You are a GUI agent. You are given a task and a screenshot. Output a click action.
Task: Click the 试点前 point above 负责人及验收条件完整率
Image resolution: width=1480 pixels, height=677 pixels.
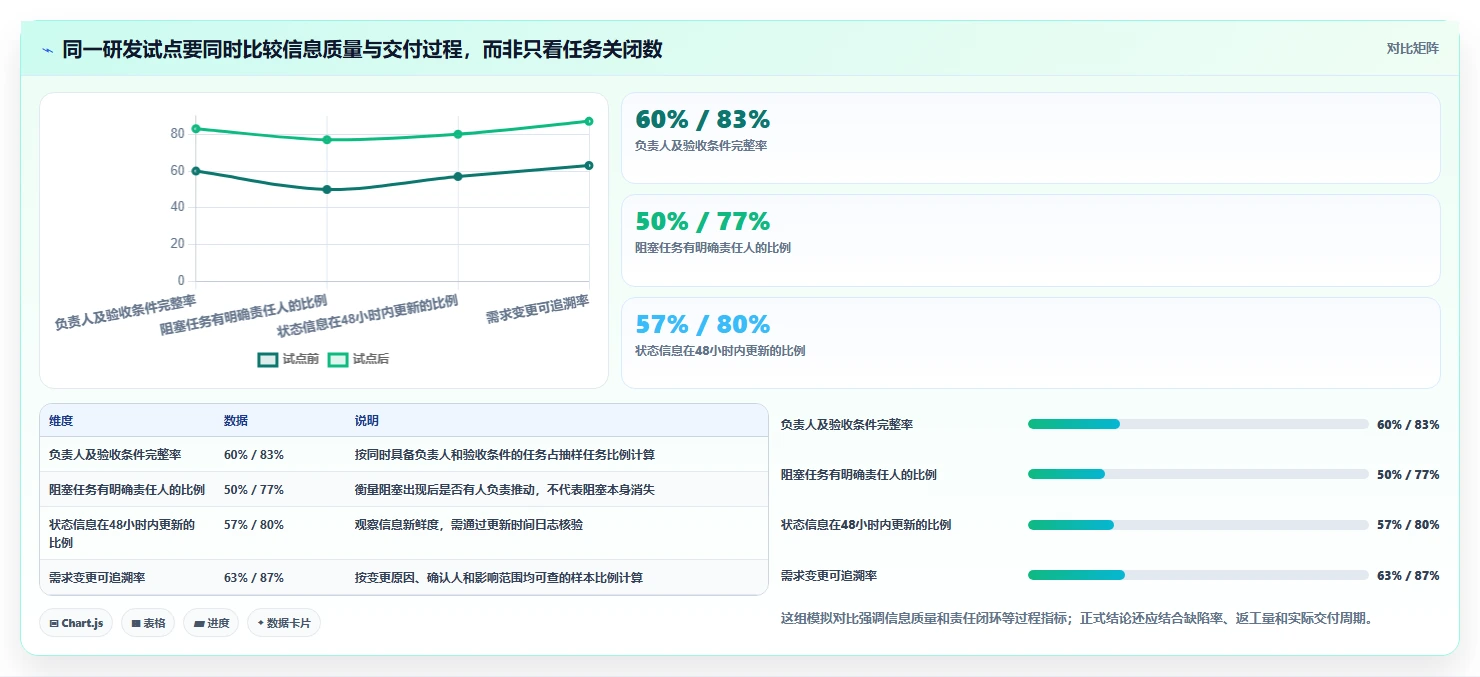click(x=196, y=171)
